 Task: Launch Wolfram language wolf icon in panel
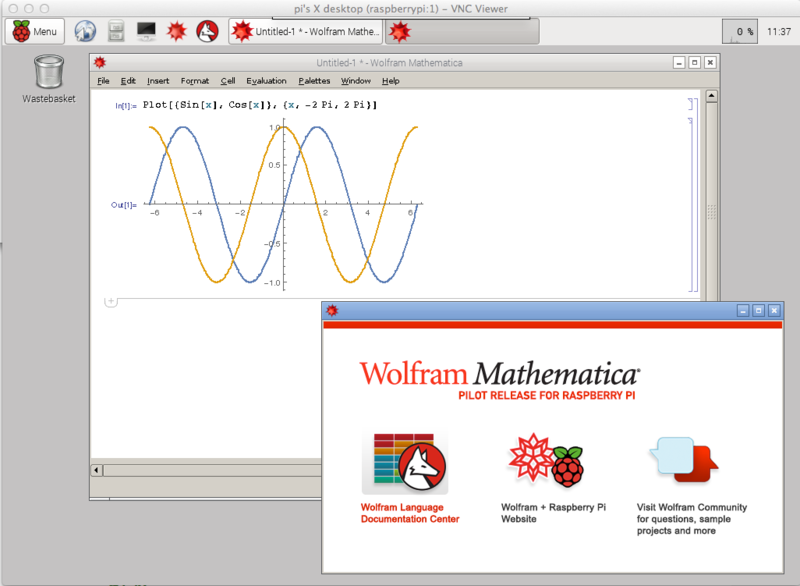click(x=208, y=32)
